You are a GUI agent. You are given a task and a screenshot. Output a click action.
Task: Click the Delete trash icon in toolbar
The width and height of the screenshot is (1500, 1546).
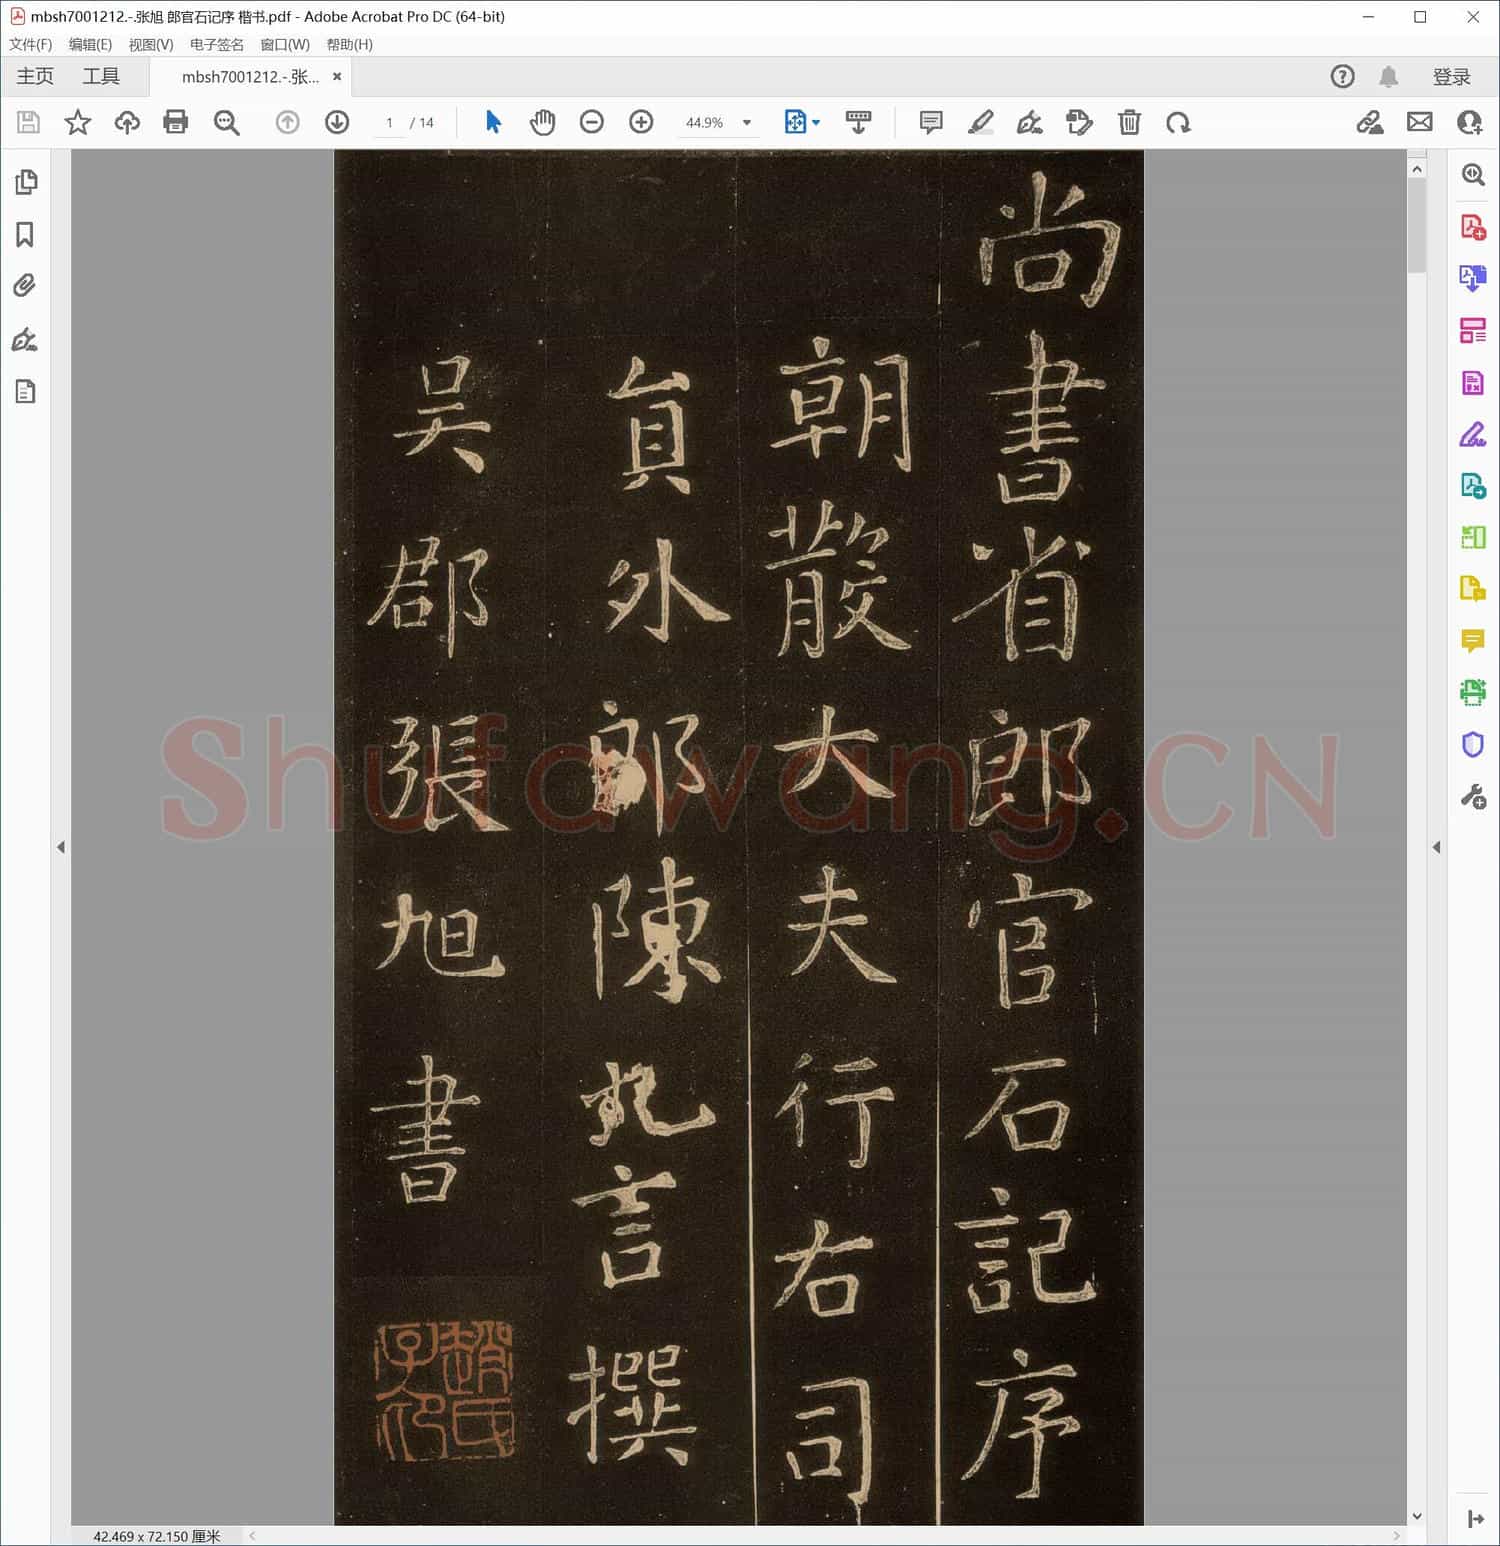click(1129, 122)
